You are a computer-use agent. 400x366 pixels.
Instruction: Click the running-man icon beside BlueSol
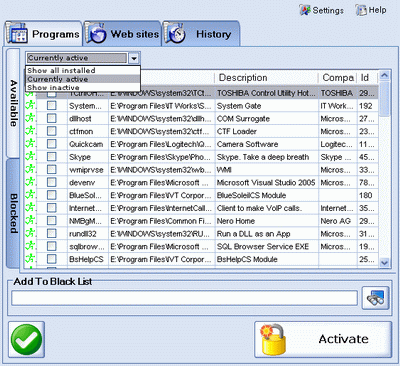[x=30, y=195]
